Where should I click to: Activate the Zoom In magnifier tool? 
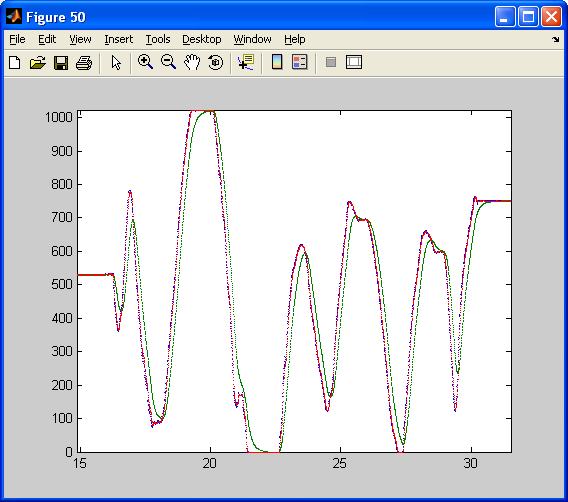[x=145, y=62]
